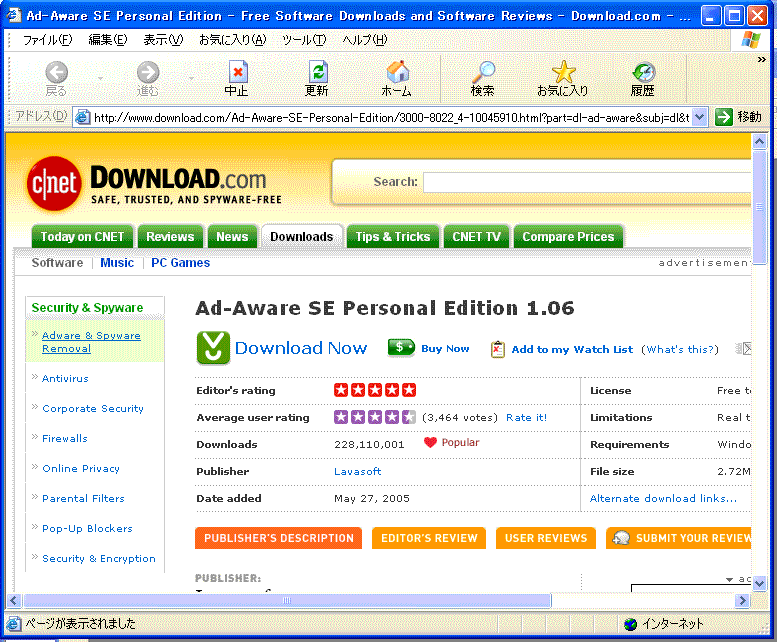Open the 表示(V) menu

pos(163,40)
